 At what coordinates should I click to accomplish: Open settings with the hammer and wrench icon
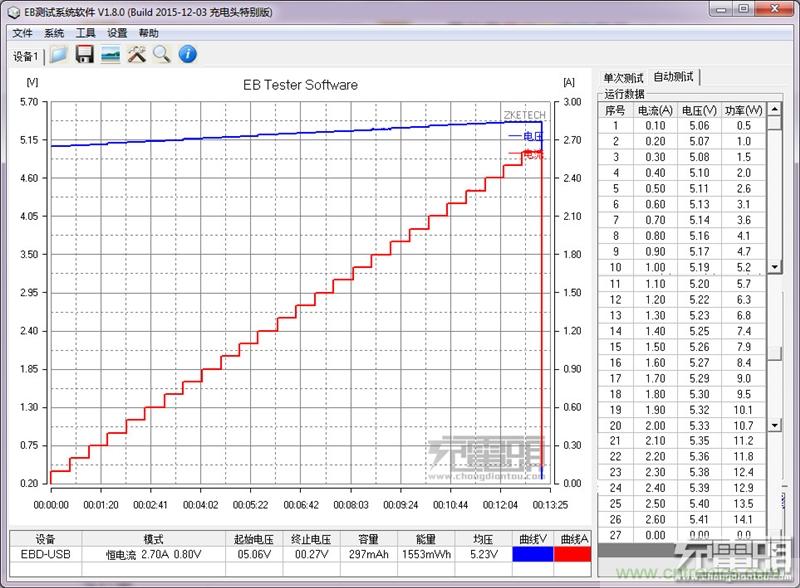click(x=136, y=55)
